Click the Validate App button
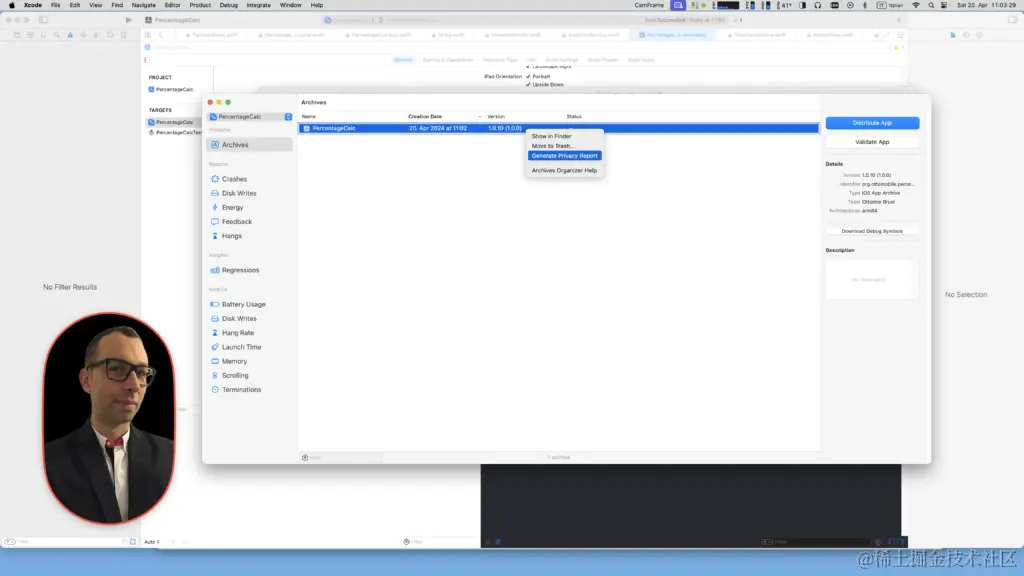The height and width of the screenshot is (576, 1024). [872, 142]
